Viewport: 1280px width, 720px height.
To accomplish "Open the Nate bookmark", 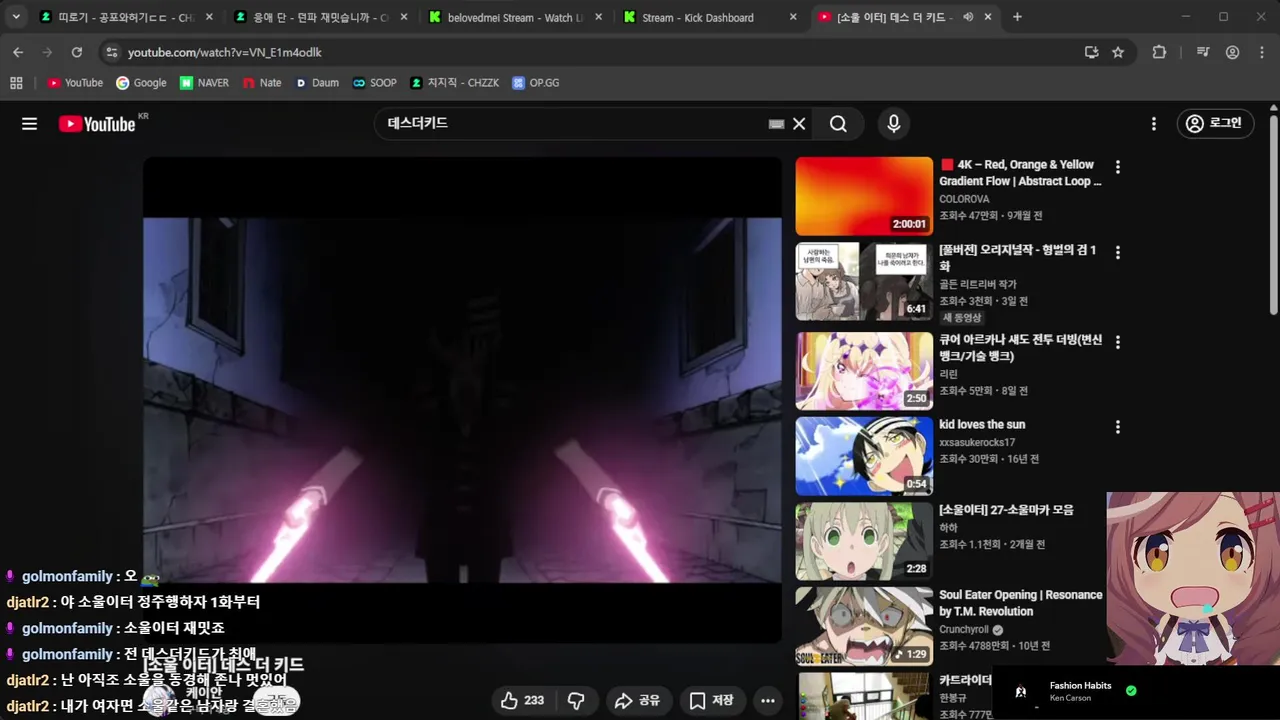I will click(262, 83).
